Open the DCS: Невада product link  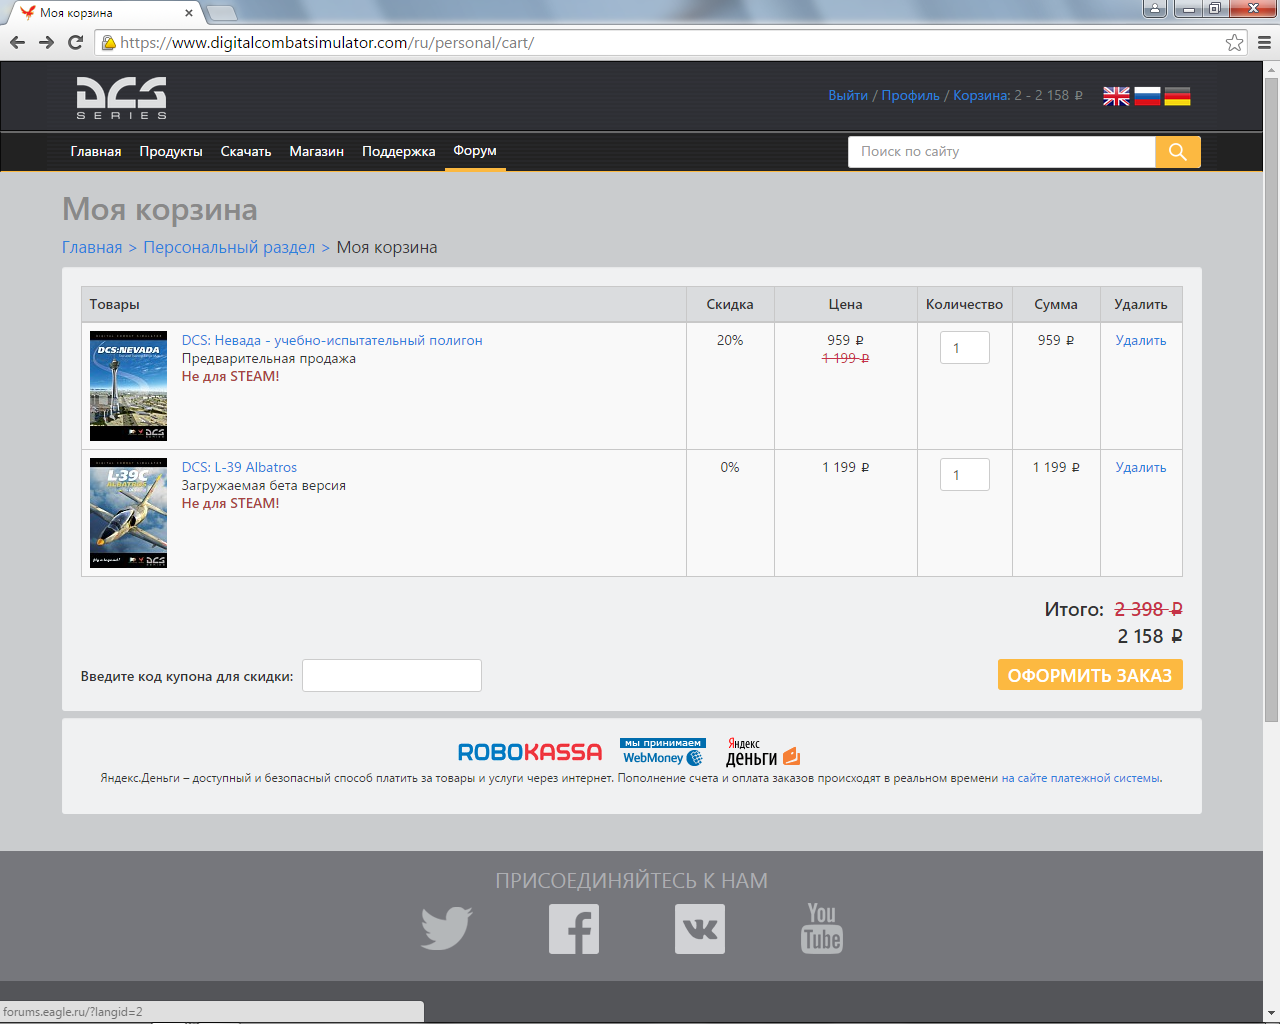point(332,340)
